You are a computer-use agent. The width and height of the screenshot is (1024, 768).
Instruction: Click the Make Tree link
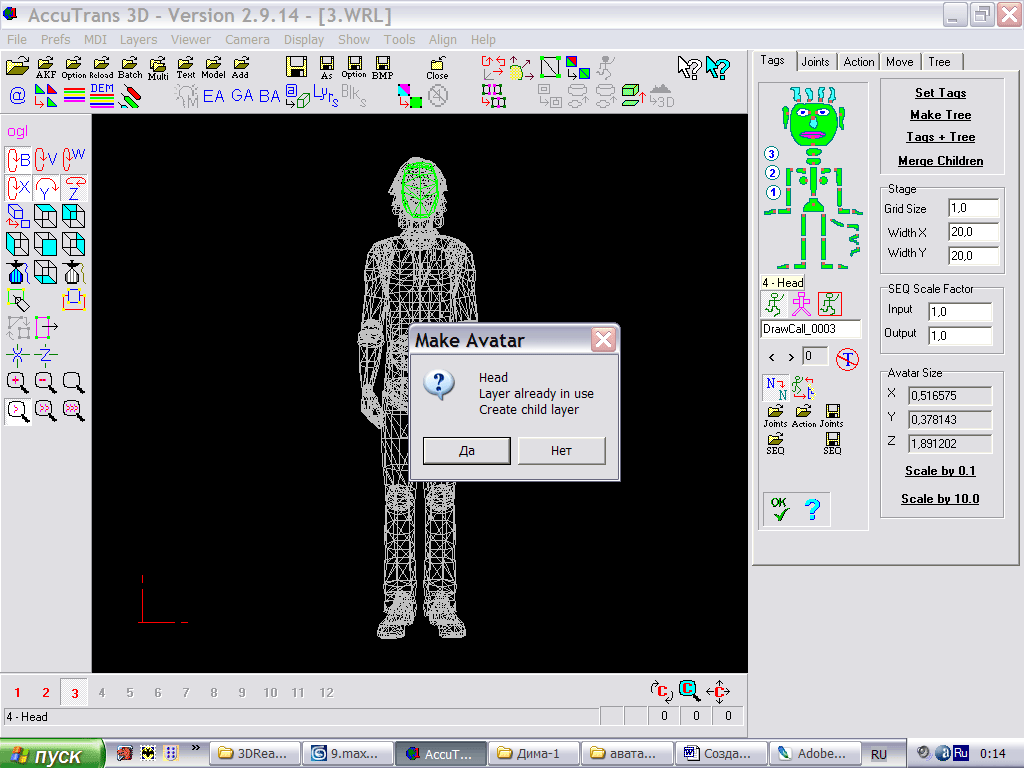coord(940,115)
